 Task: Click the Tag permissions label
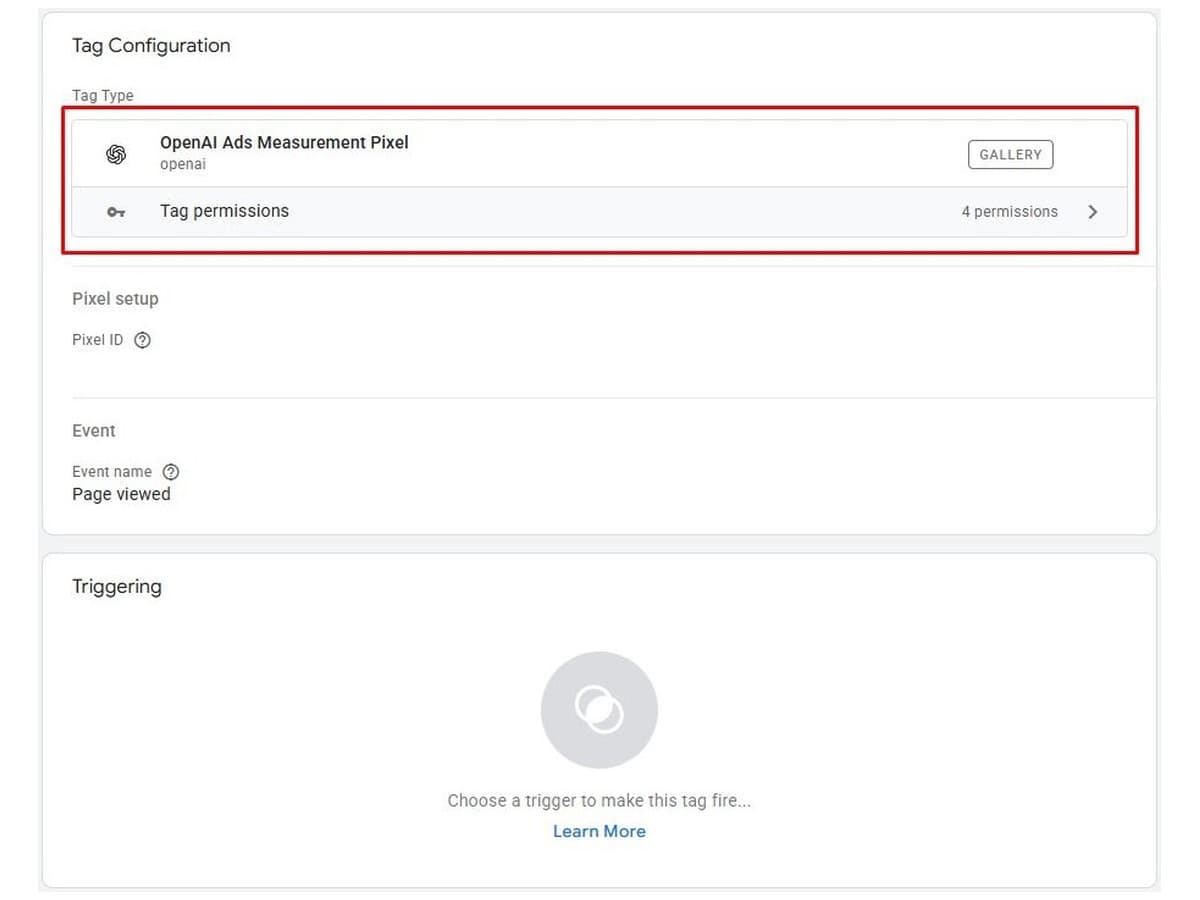coord(224,211)
